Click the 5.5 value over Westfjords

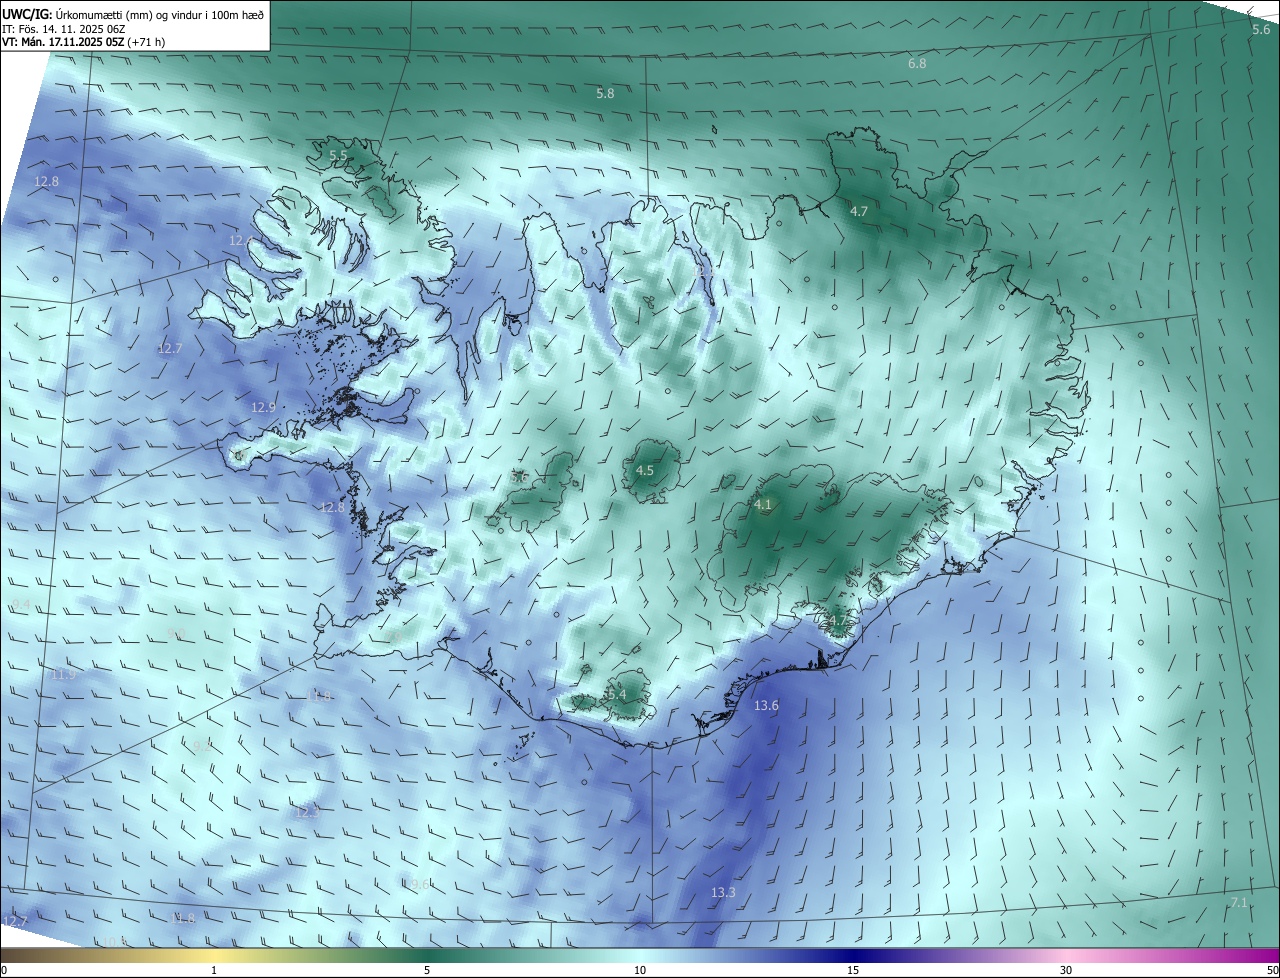click(x=339, y=156)
